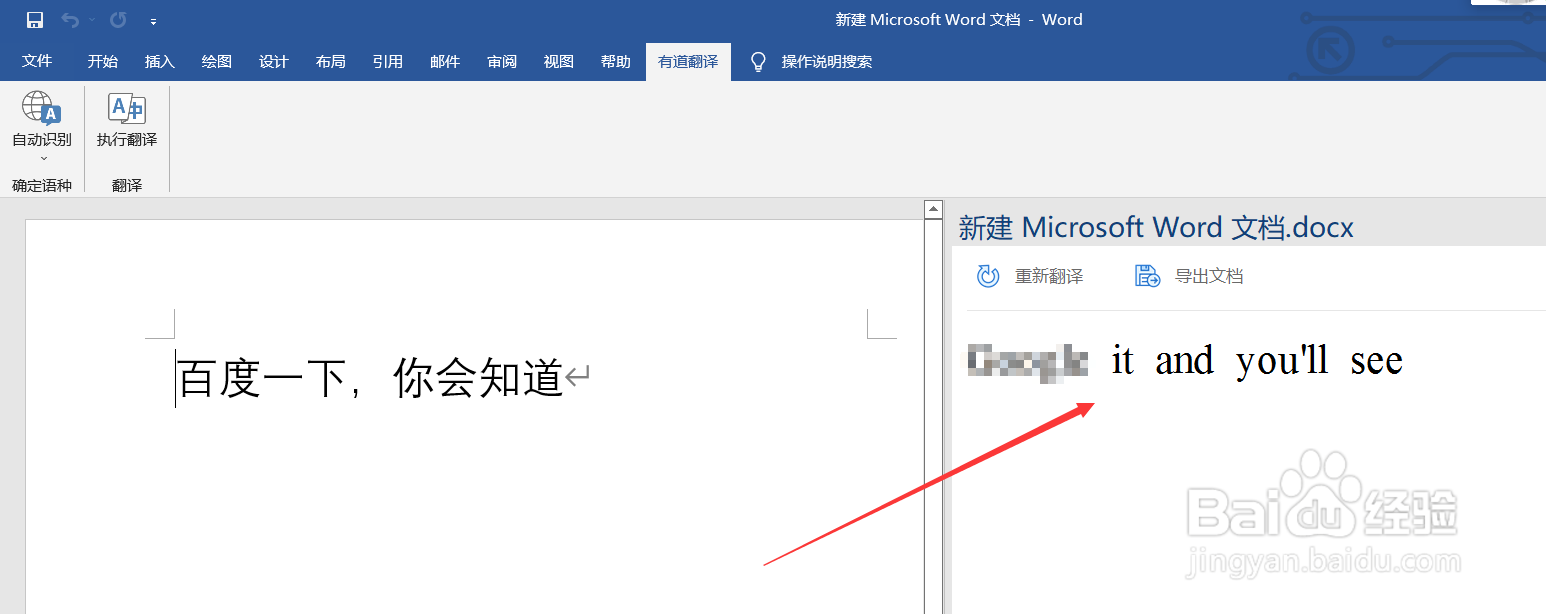Select the 有道翻译 tab
Viewport: 1546px width, 614px height.
(688, 61)
